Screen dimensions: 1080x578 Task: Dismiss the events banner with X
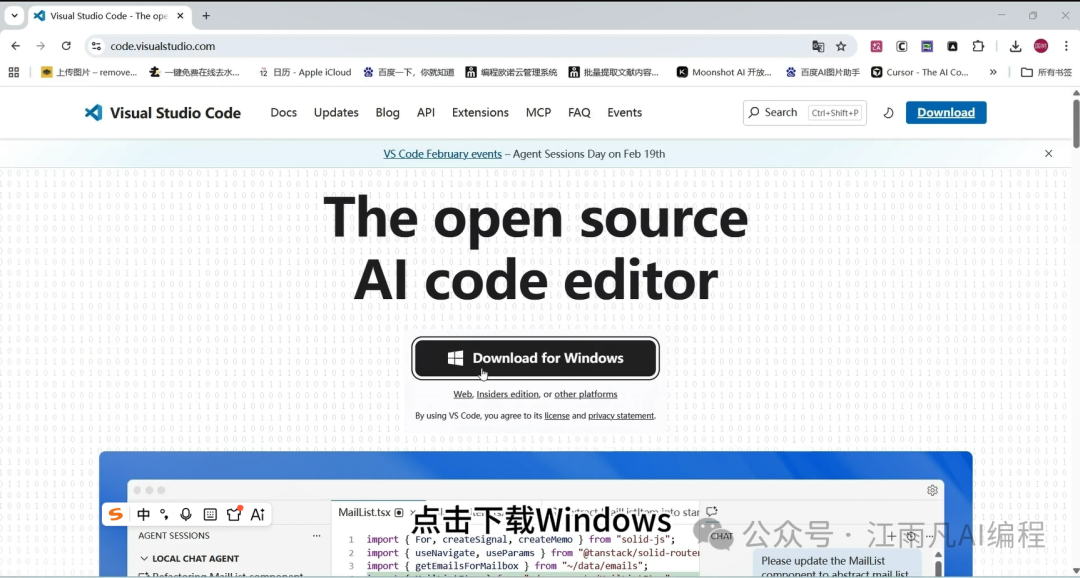tap(1048, 154)
